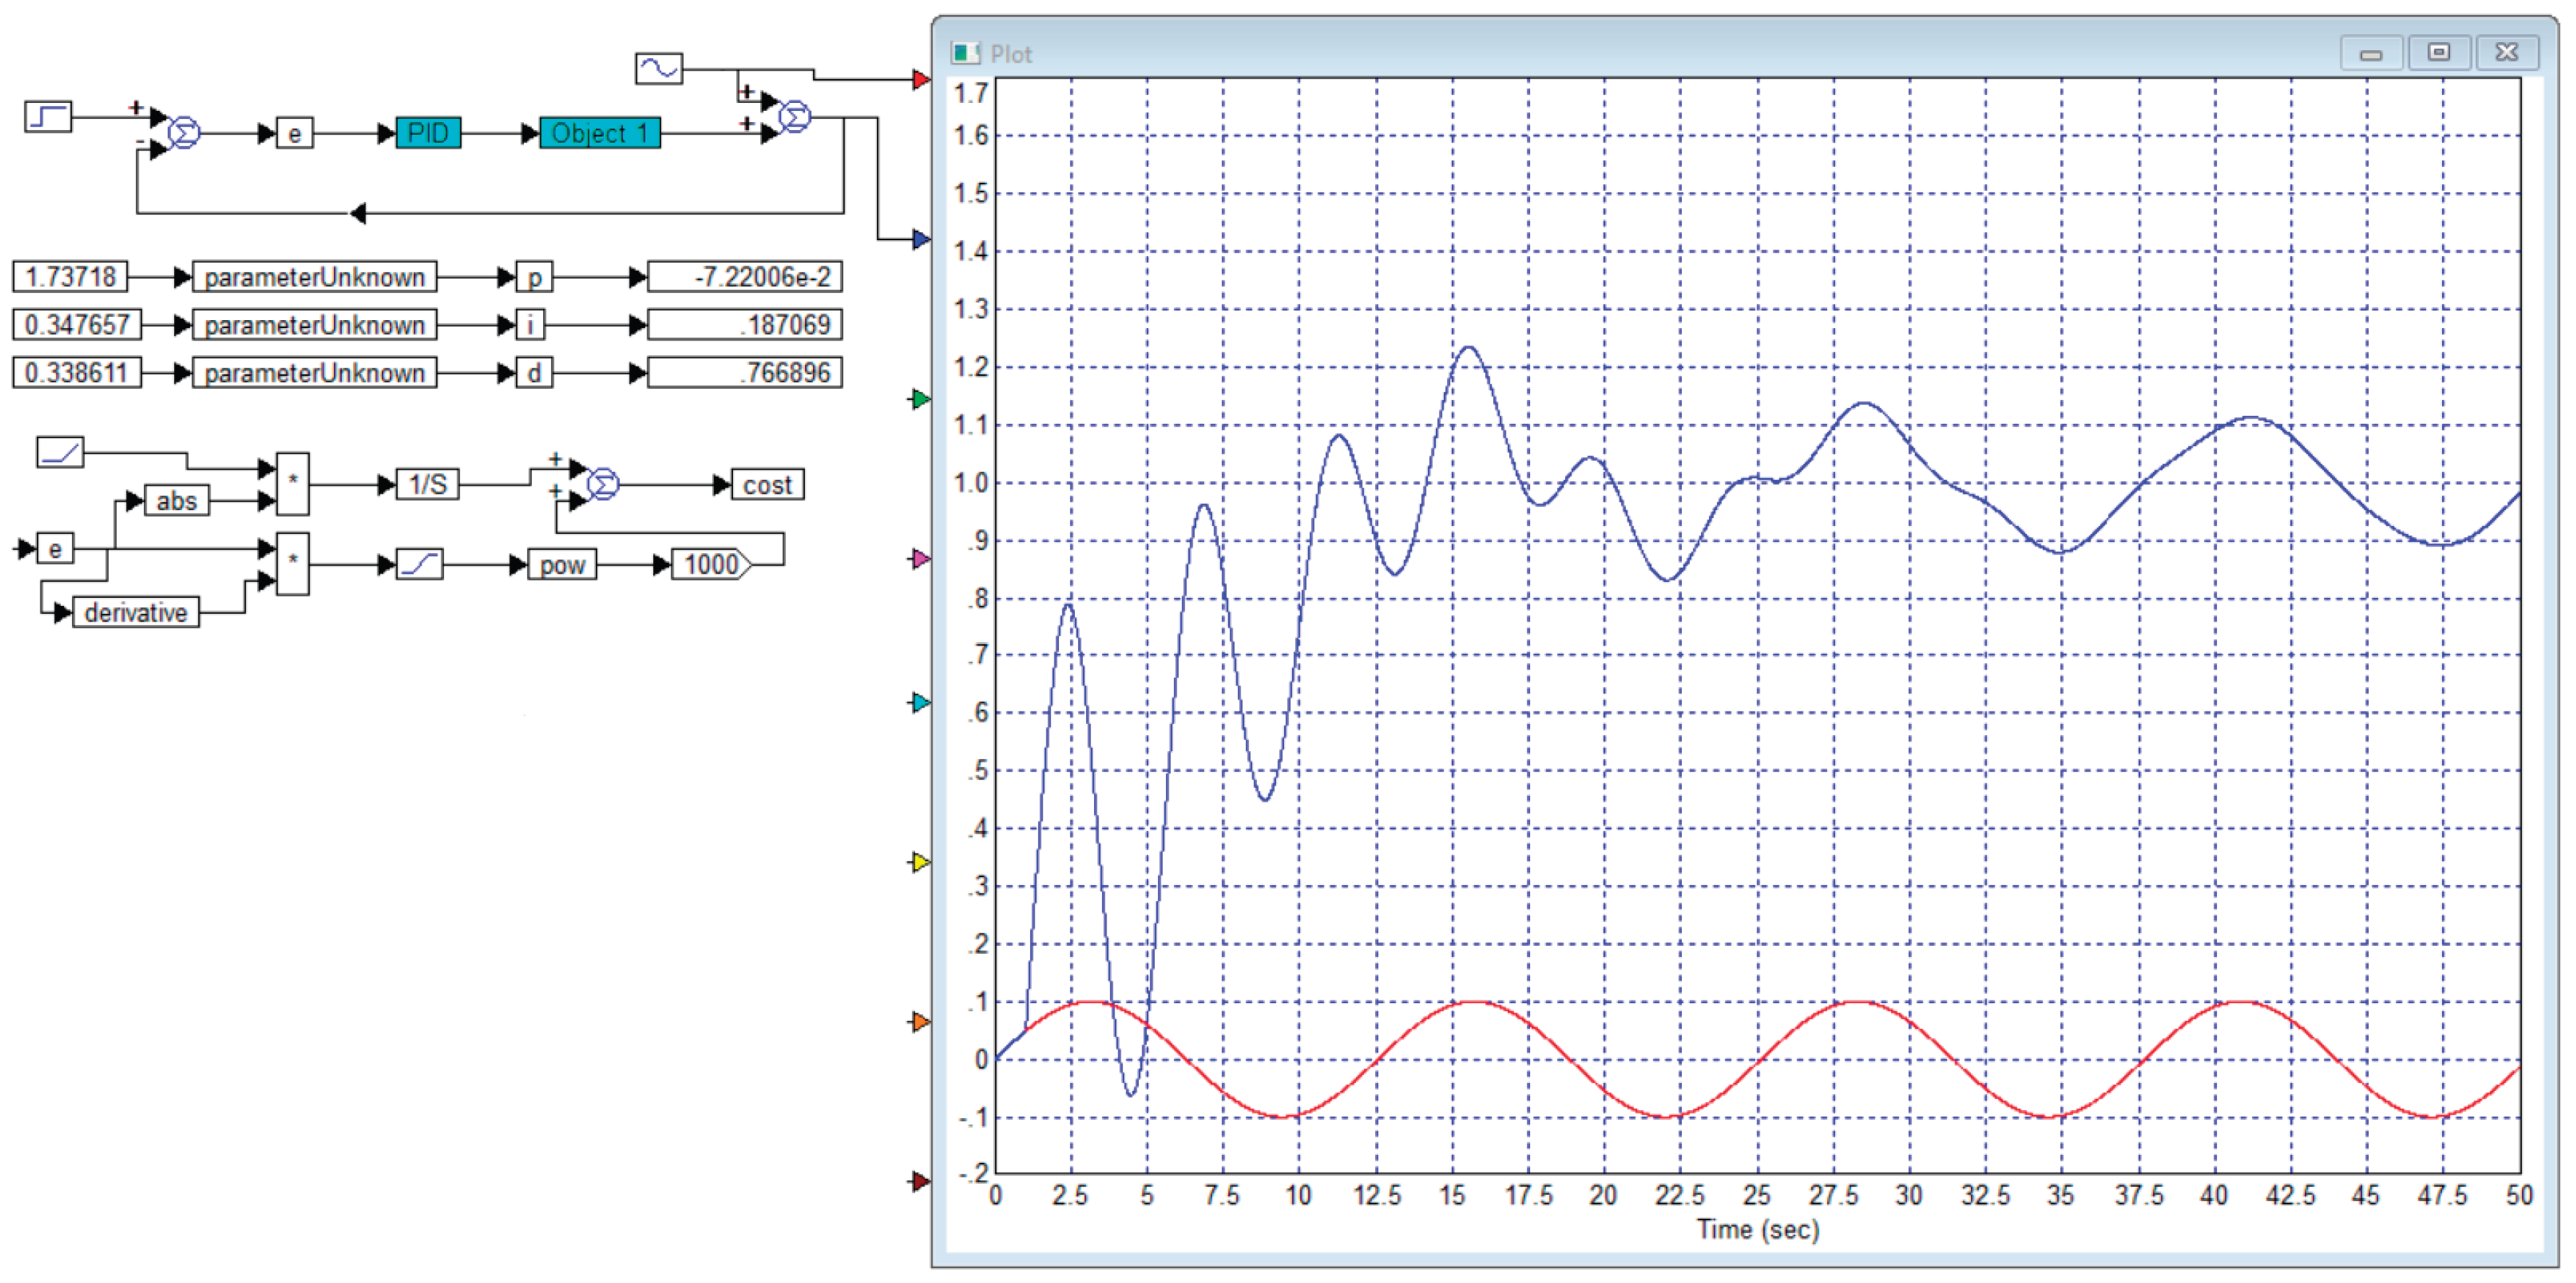This screenshot has height=1283, width=2576.
Task: Click the p variable block
Action: coord(534,276)
